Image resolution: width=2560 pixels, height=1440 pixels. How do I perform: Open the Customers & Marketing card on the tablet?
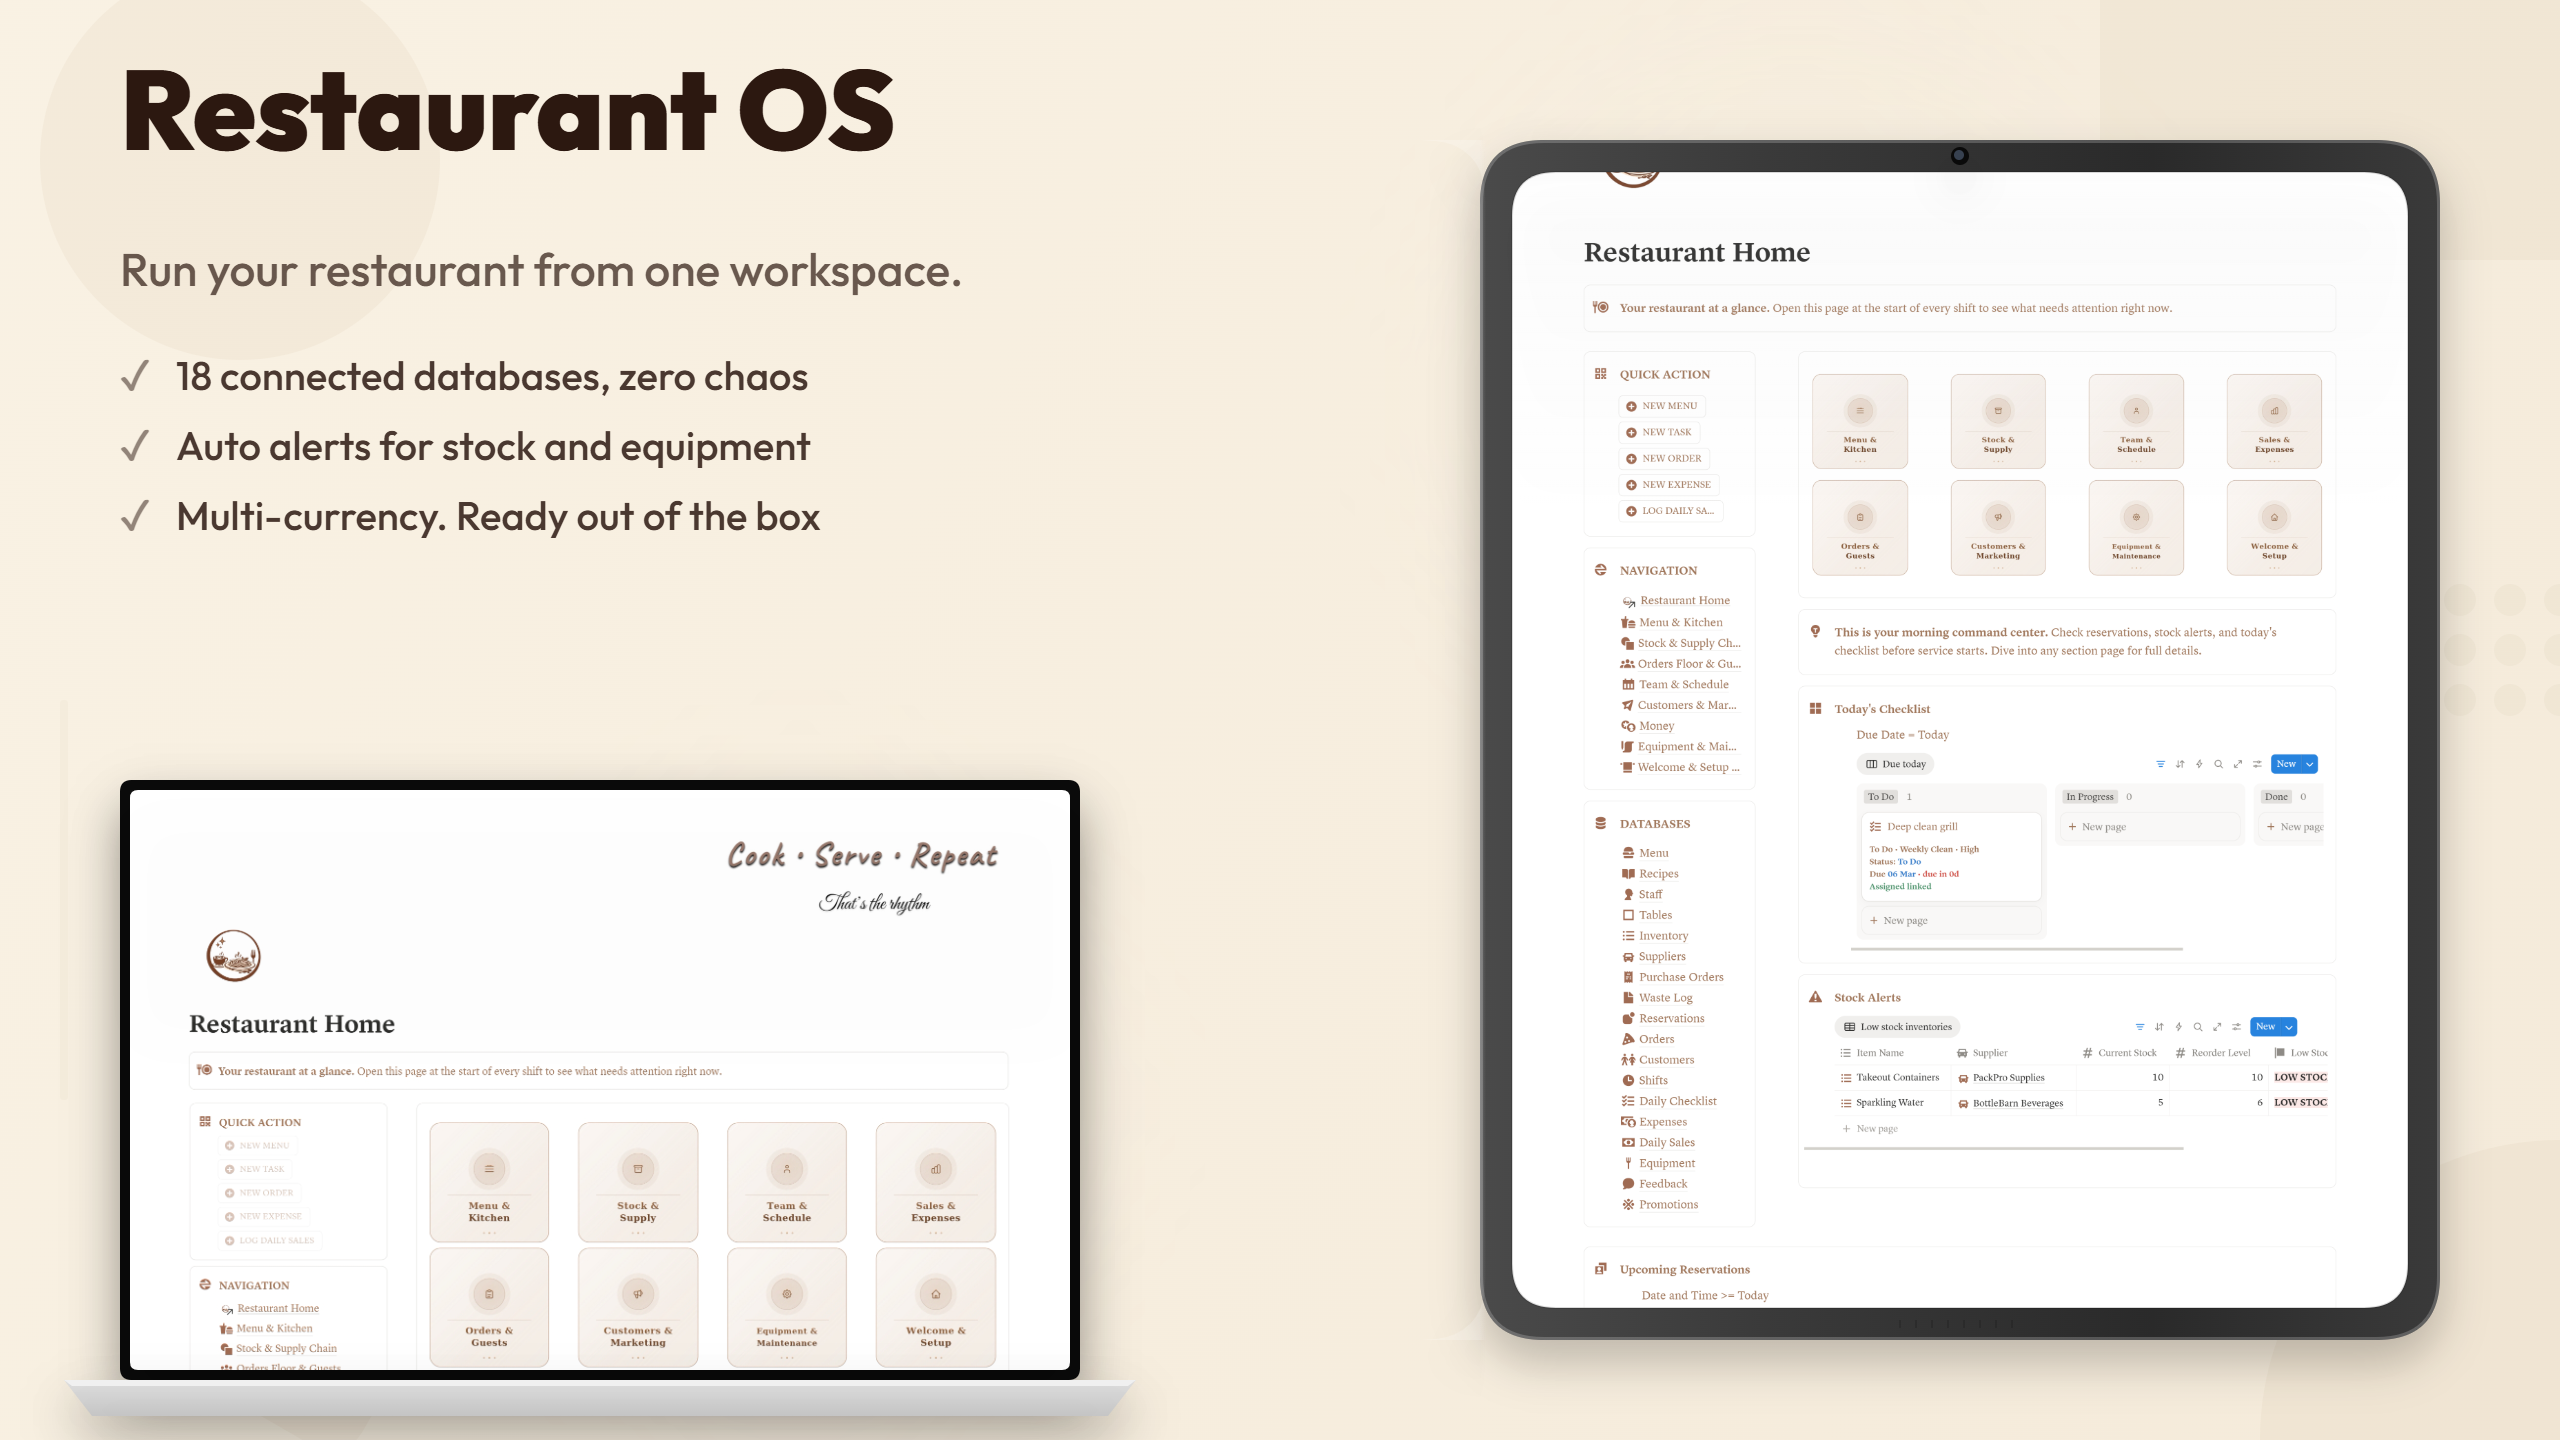1998,528
